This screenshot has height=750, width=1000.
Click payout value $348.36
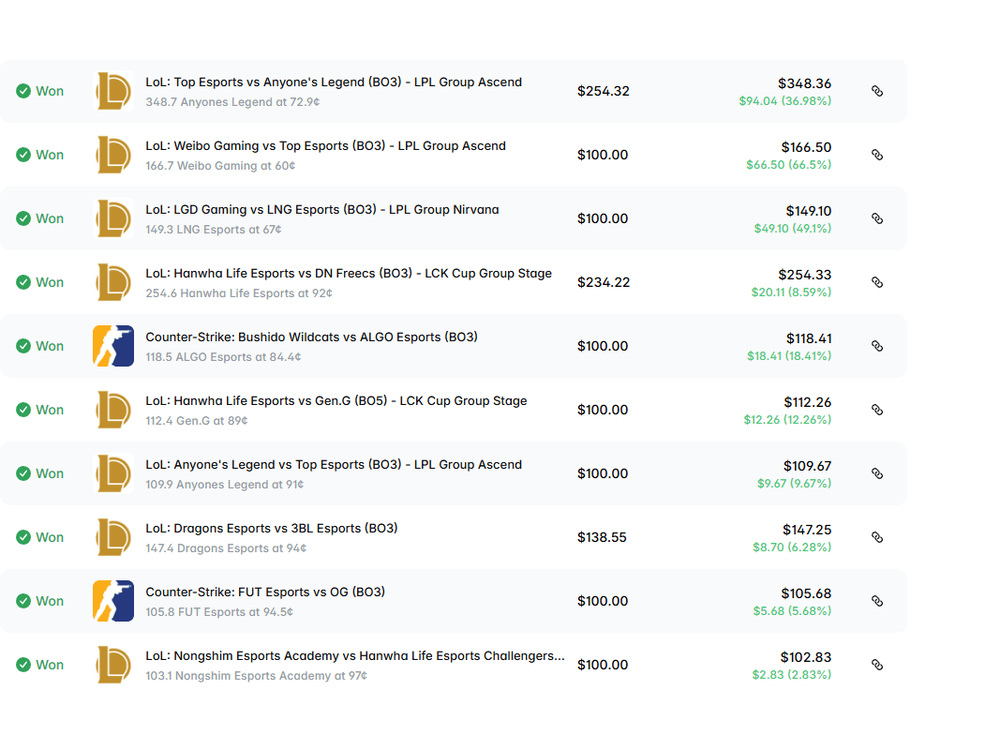(x=804, y=84)
